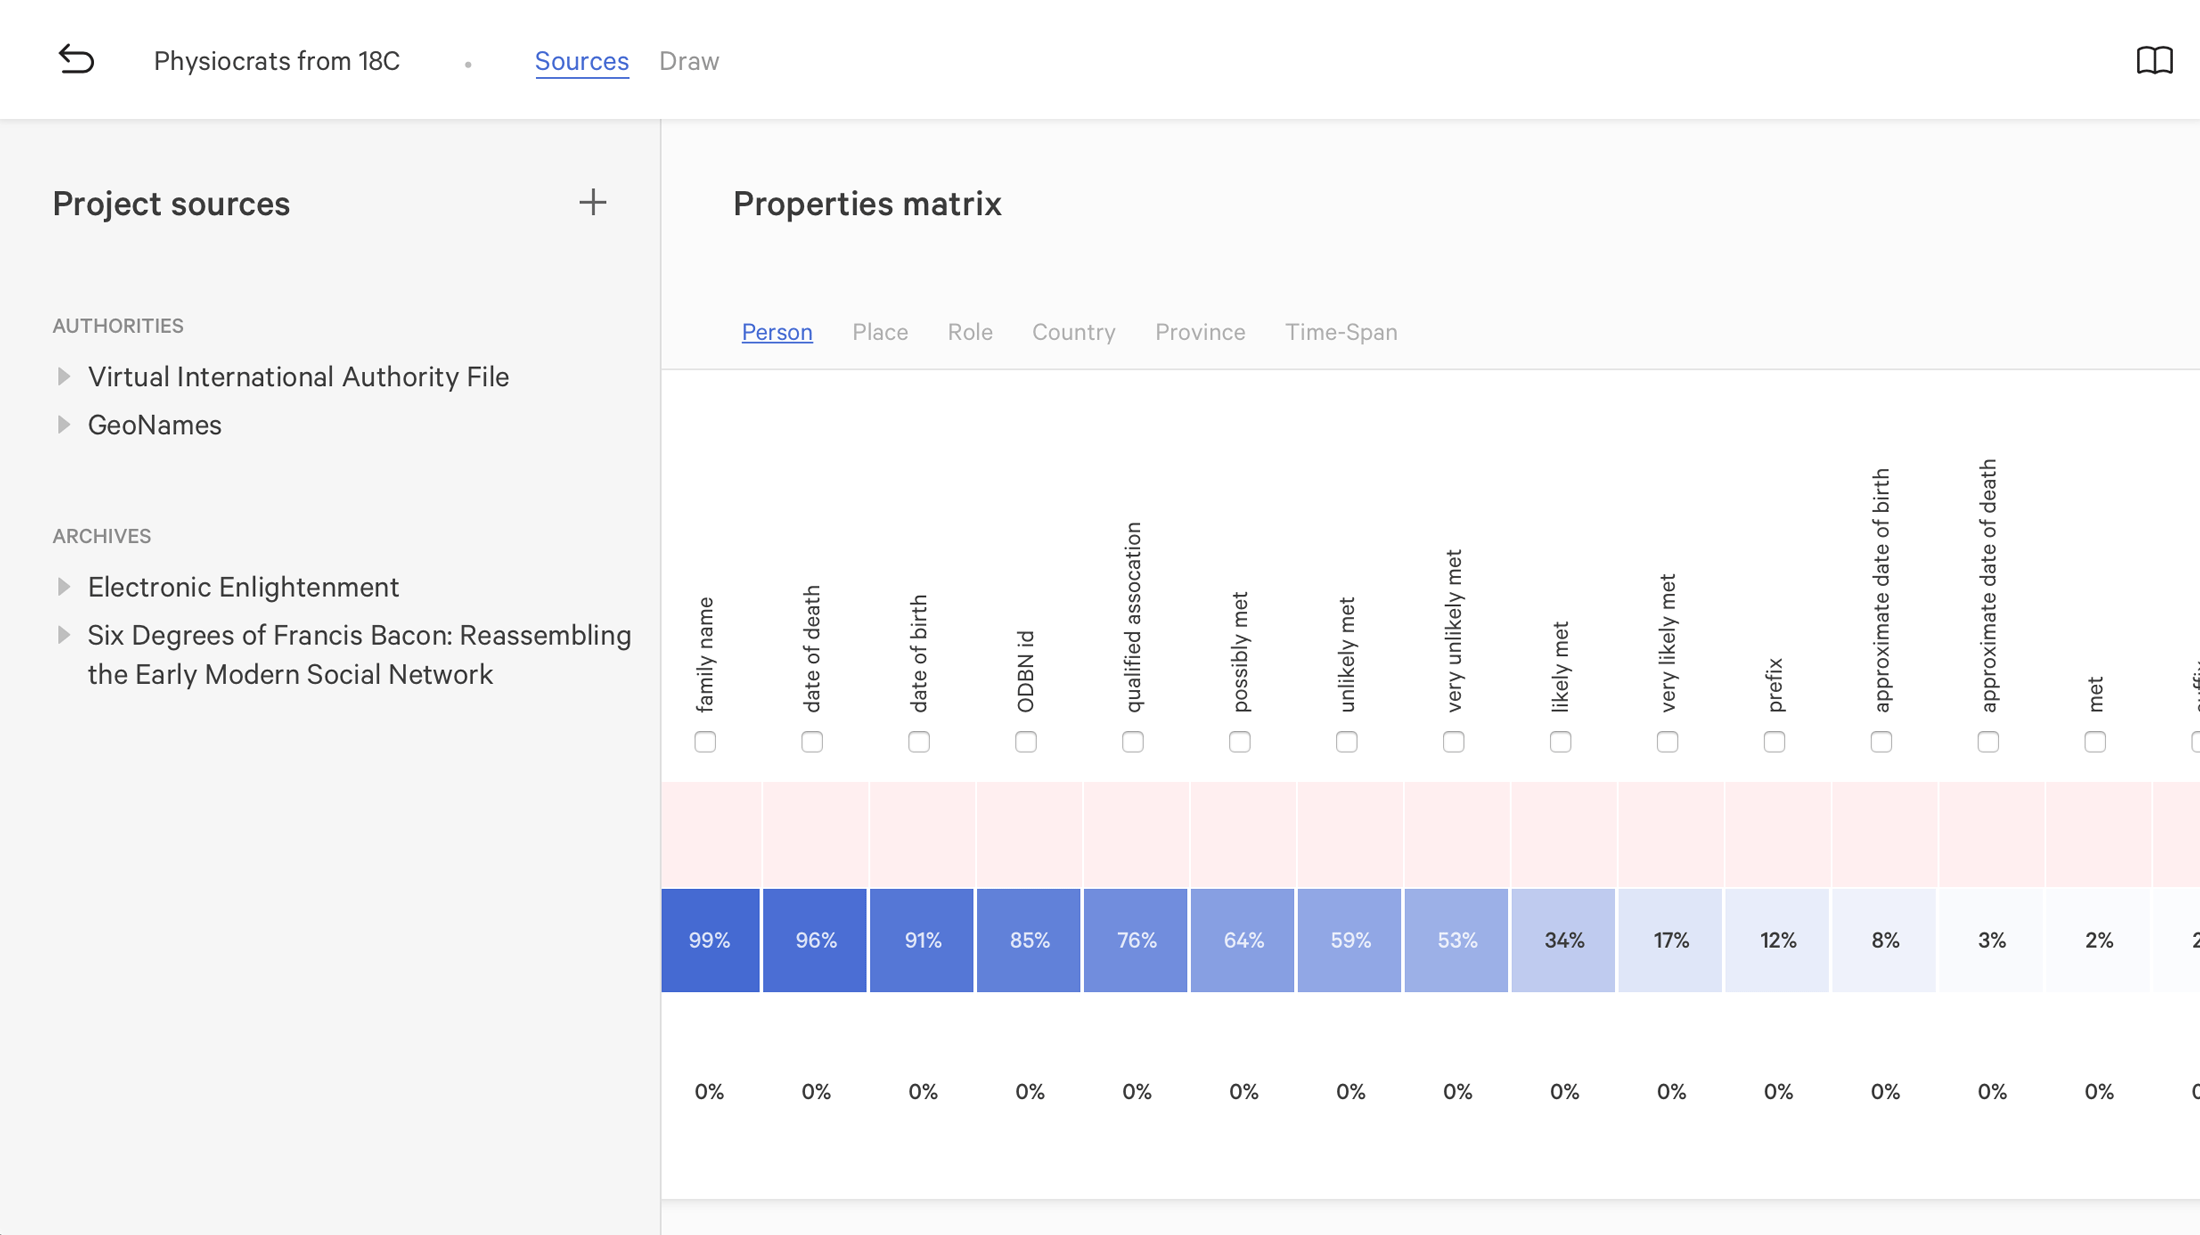Select the 99% family name coverage cell
This screenshot has height=1235, width=2200.
click(x=709, y=940)
